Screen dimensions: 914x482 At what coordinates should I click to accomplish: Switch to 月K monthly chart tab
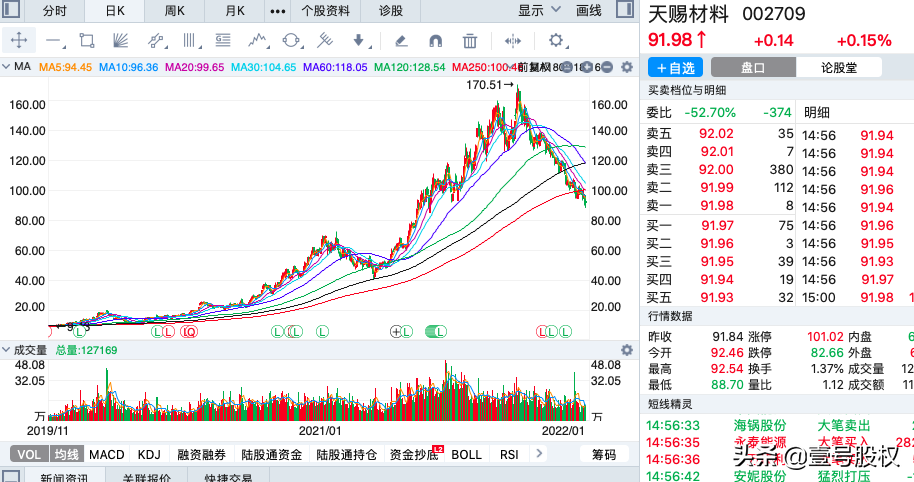click(x=235, y=10)
